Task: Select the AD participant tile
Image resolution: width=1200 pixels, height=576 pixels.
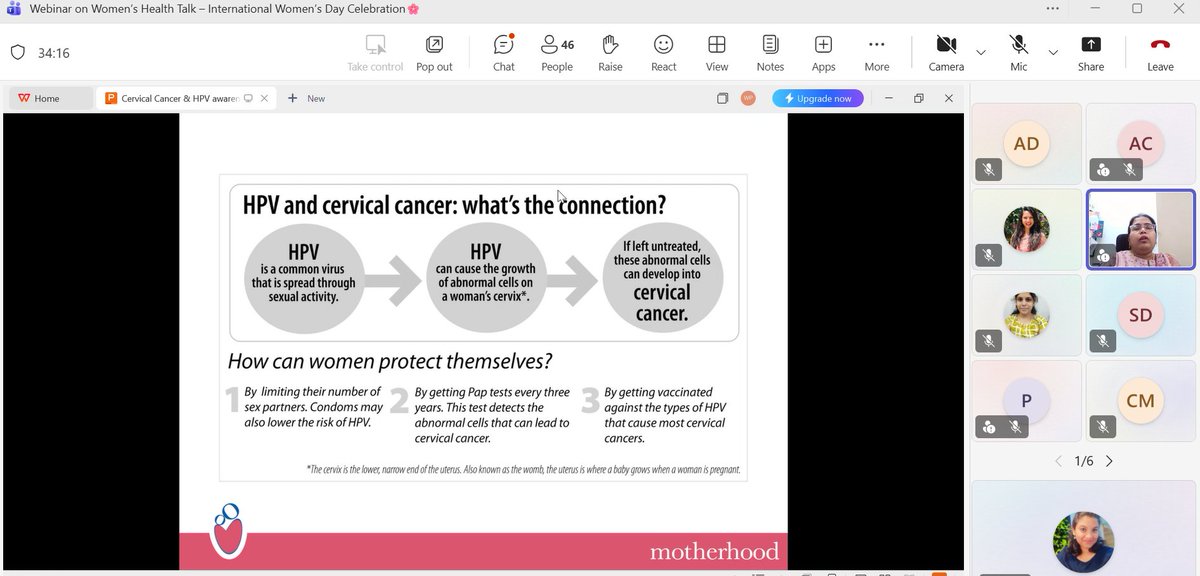Action: tap(1026, 144)
